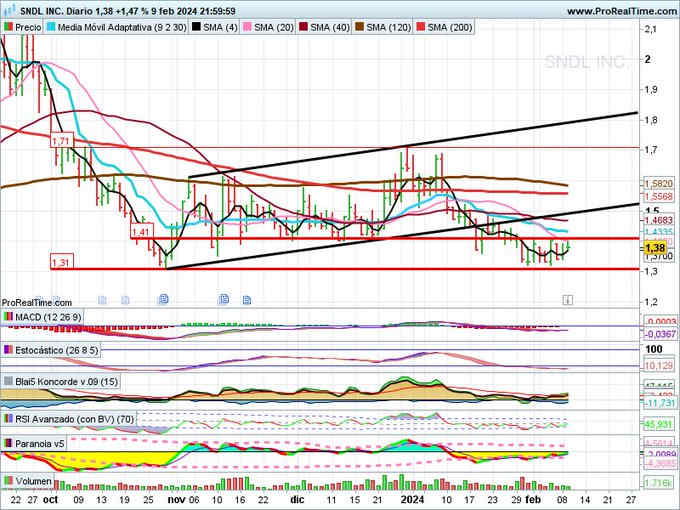Click the 1,41 price level label
Viewport: 680px width, 510px height.
coord(141,232)
